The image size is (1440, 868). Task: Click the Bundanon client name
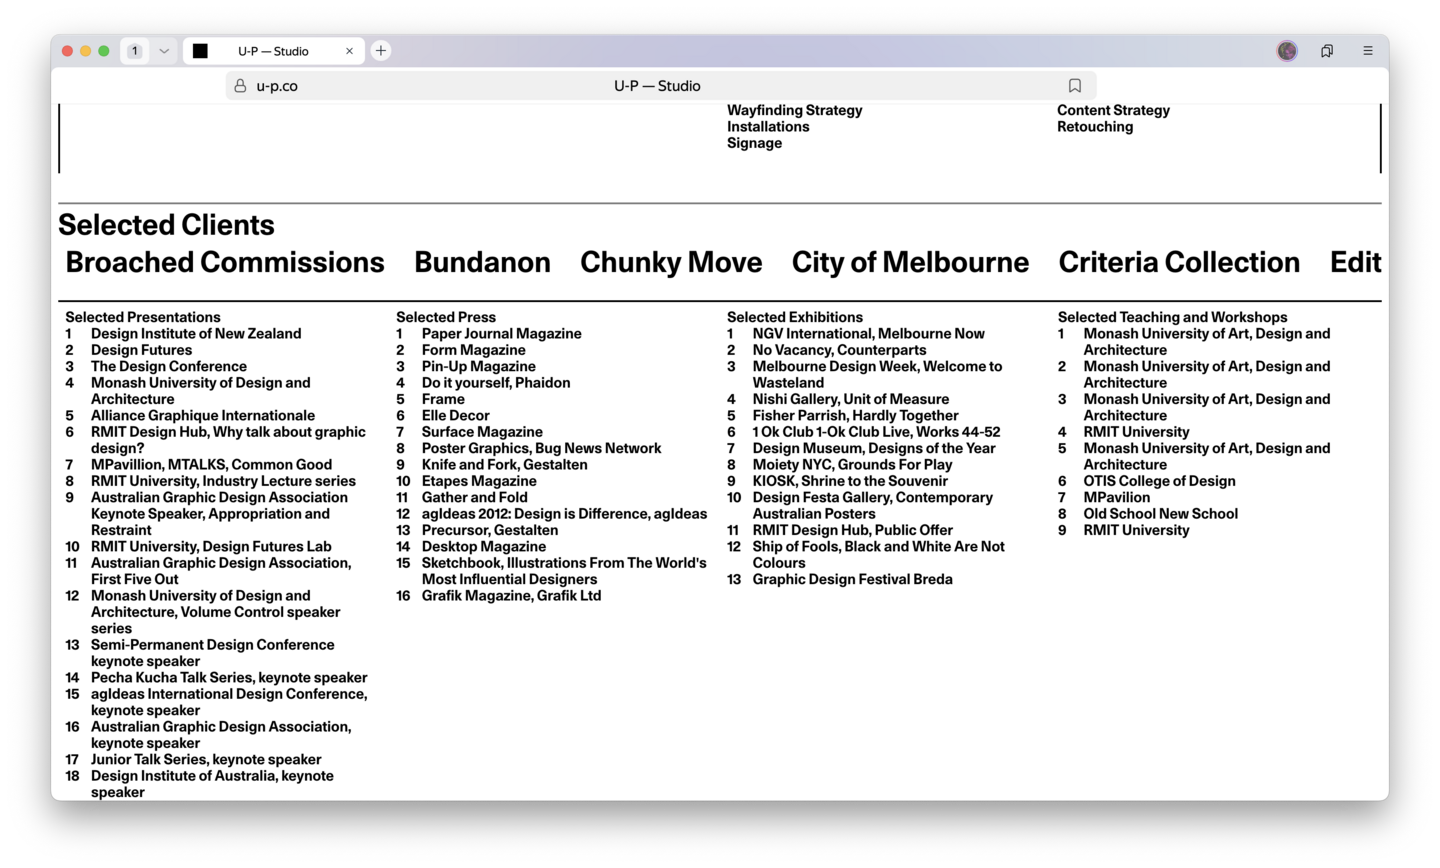click(x=482, y=262)
